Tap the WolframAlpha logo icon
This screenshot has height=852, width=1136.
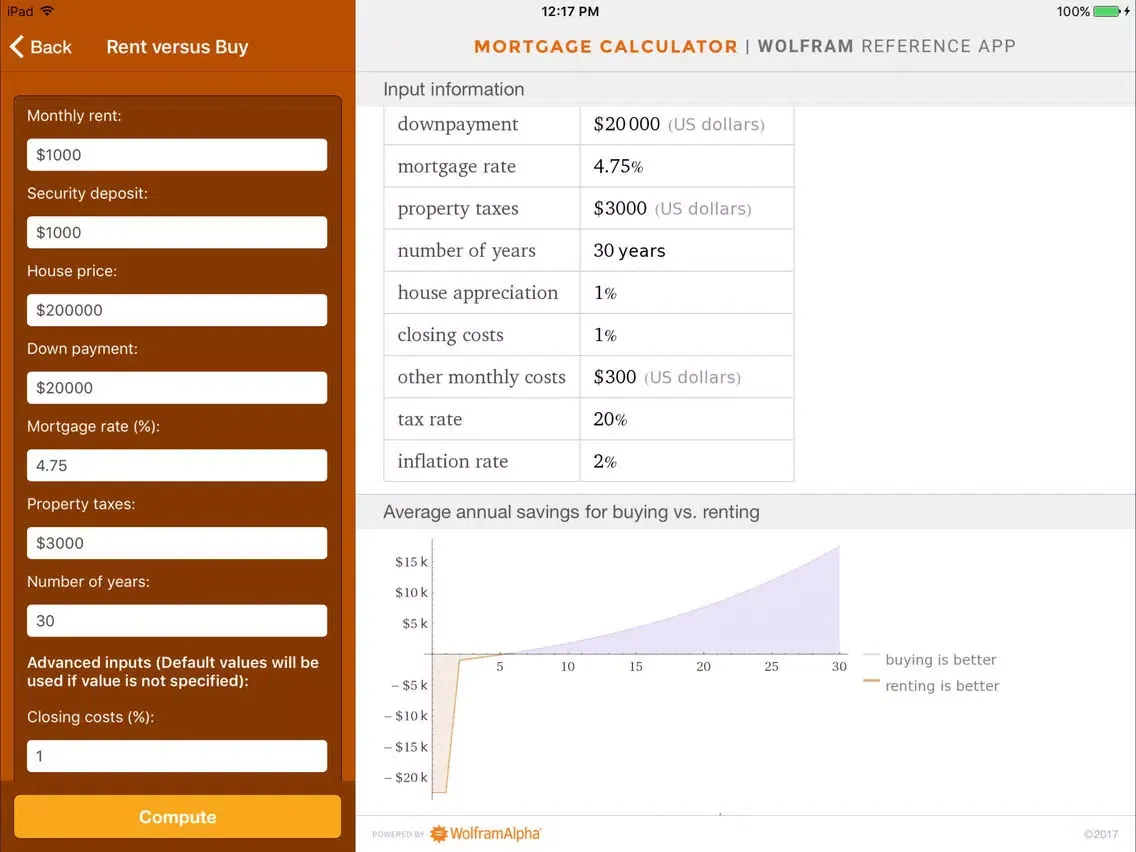coord(438,834)
